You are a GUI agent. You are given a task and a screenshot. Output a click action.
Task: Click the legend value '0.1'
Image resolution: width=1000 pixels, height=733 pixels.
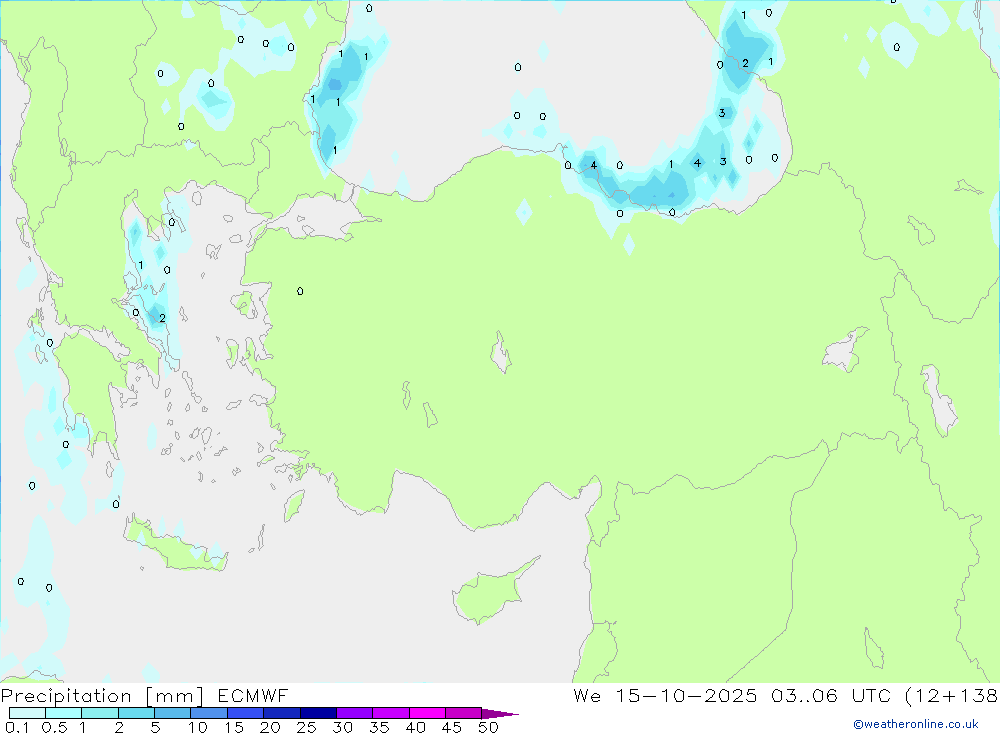(17, 727)
